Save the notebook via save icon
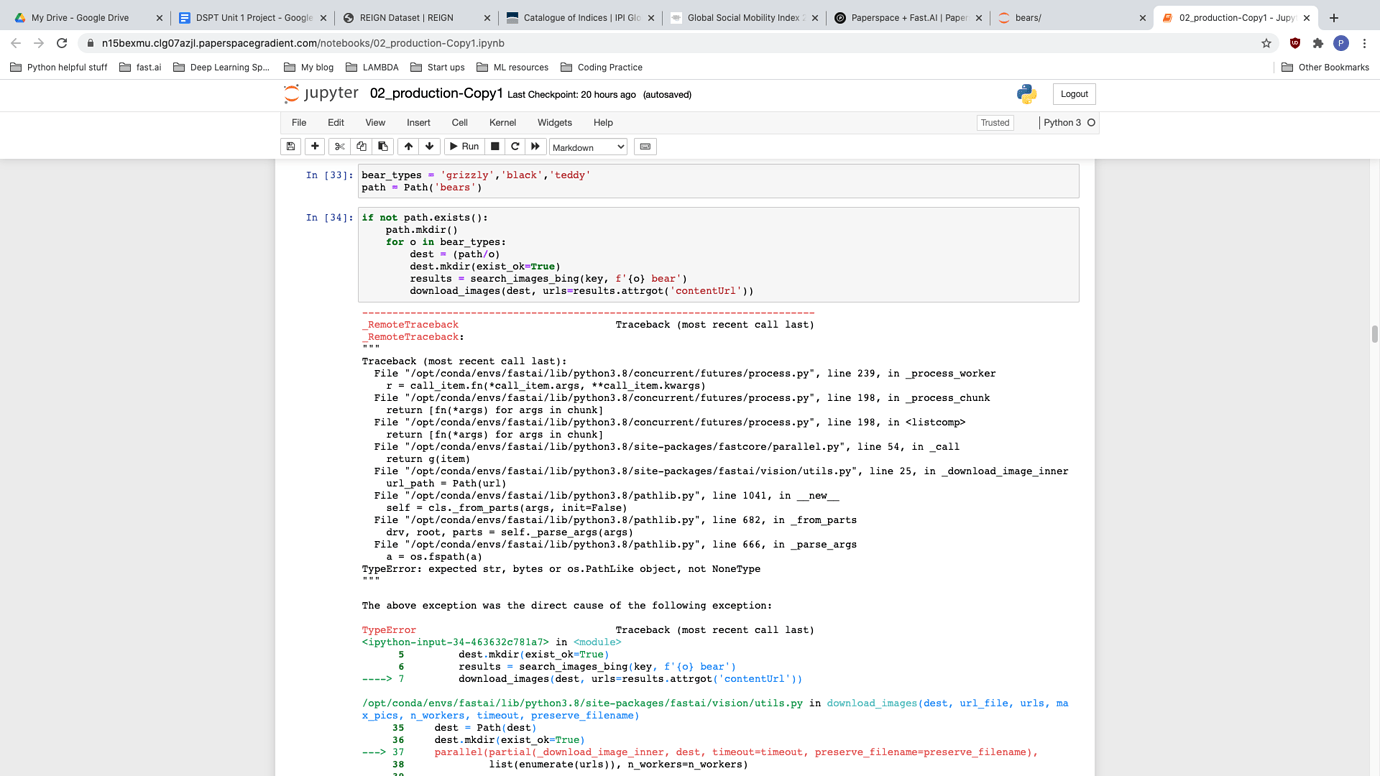Screen dimensions: 1380x776 [x=290, y=146]
